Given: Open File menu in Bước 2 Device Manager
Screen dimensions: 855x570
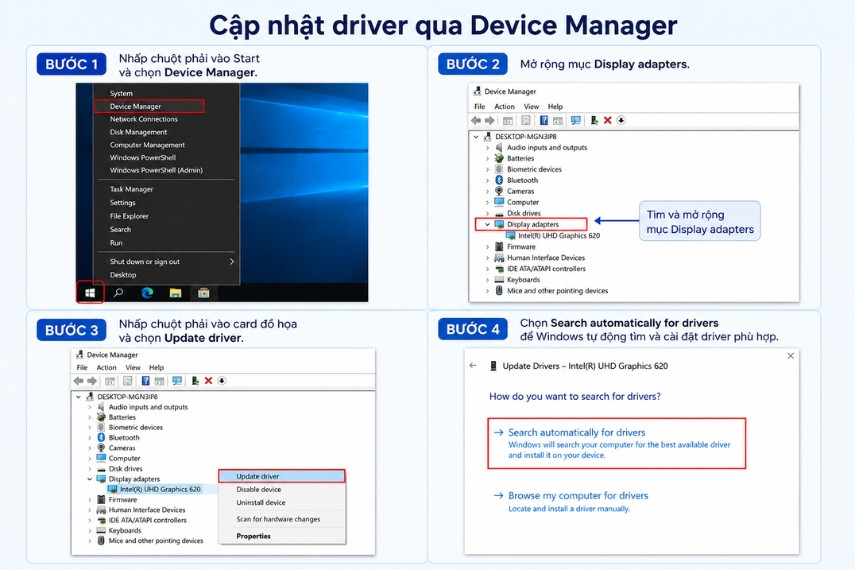Looking at the screenshot, I should coord(480,106).
